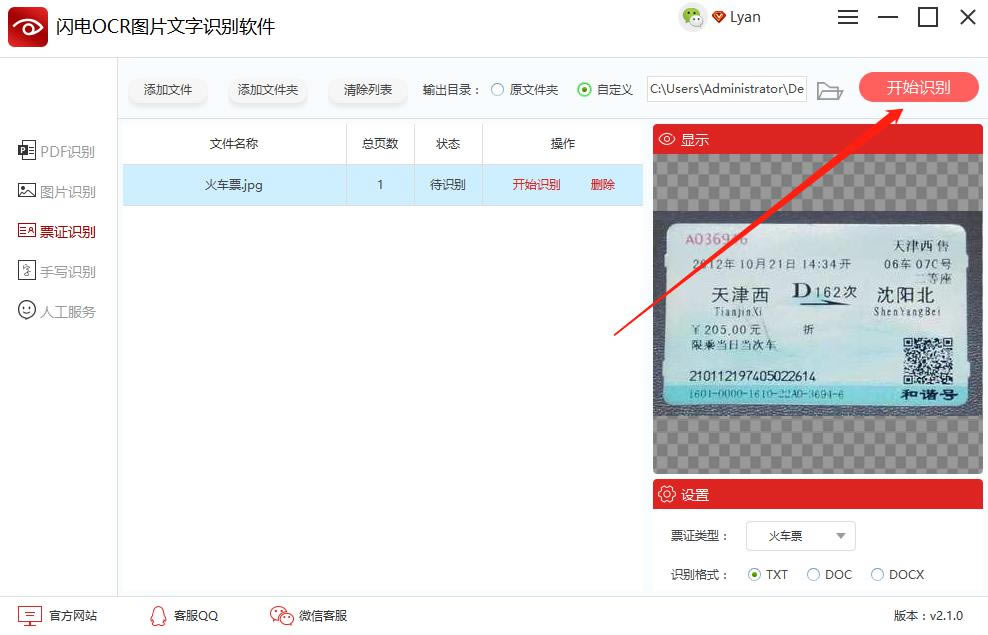Screen dimensions: 988x635
Task: Delete 火车票.jpg from the list
Action: [602, 185]
